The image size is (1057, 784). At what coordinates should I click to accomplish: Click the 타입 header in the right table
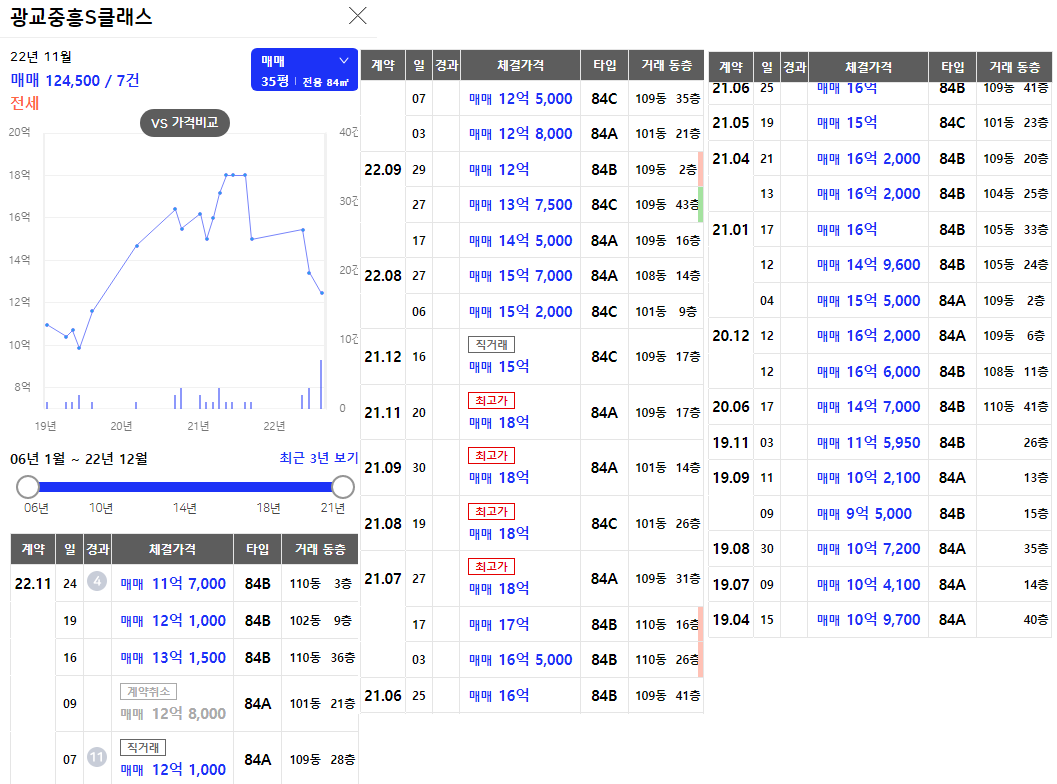pos(953,67)
